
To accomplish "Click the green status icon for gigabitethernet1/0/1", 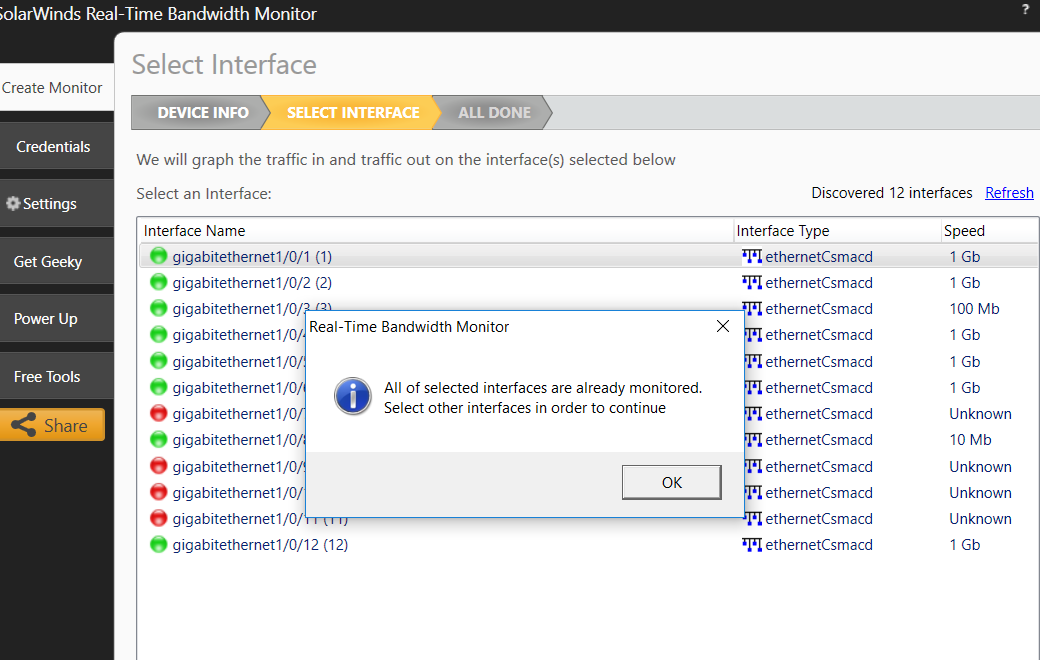I will point(158,256).
